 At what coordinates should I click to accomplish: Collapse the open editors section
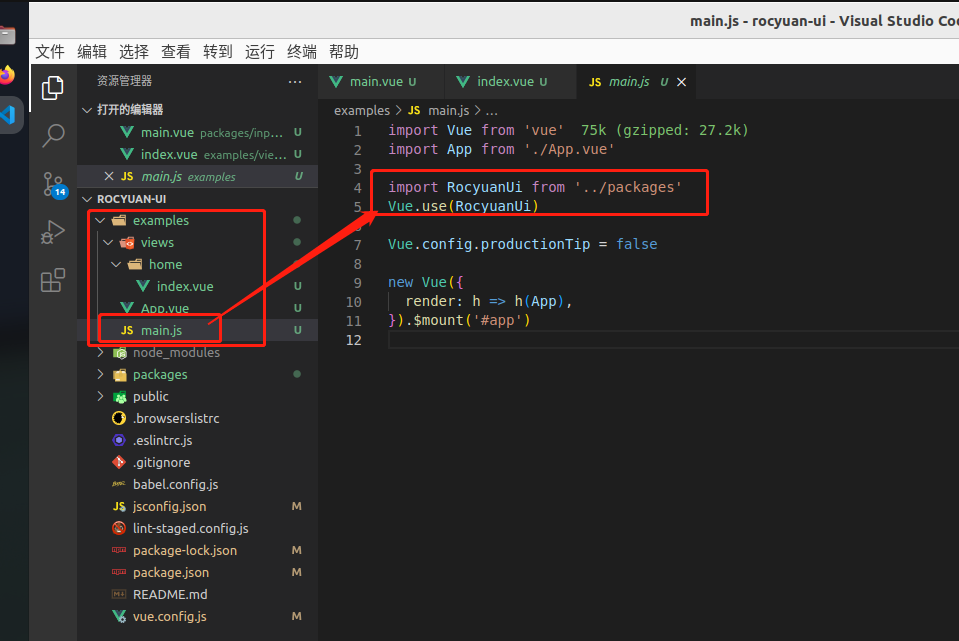tap(87, 110)
